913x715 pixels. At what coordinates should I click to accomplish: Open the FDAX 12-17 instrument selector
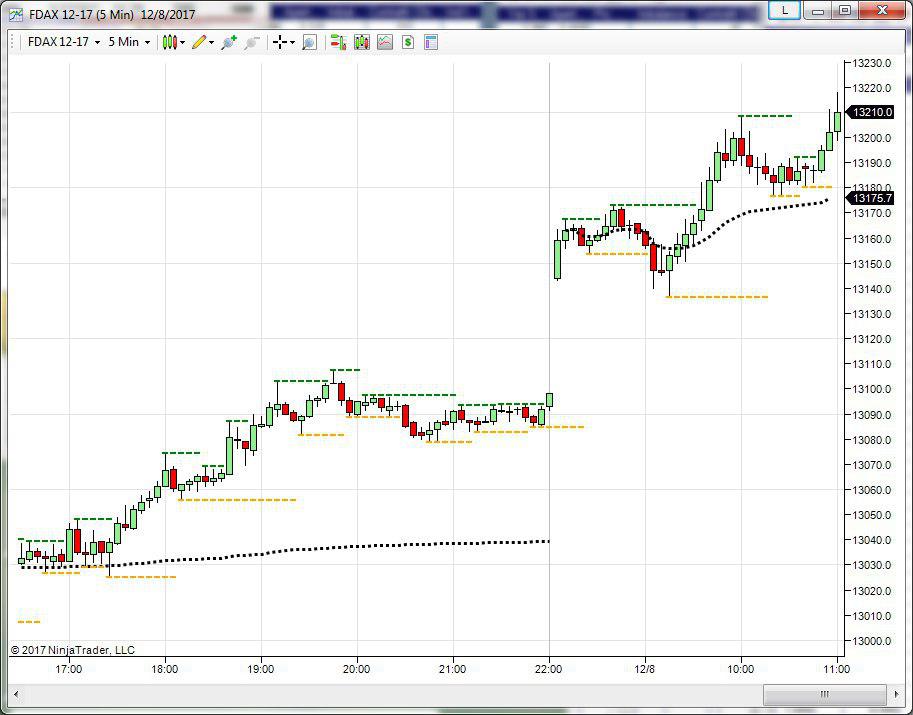pos(63,42)
